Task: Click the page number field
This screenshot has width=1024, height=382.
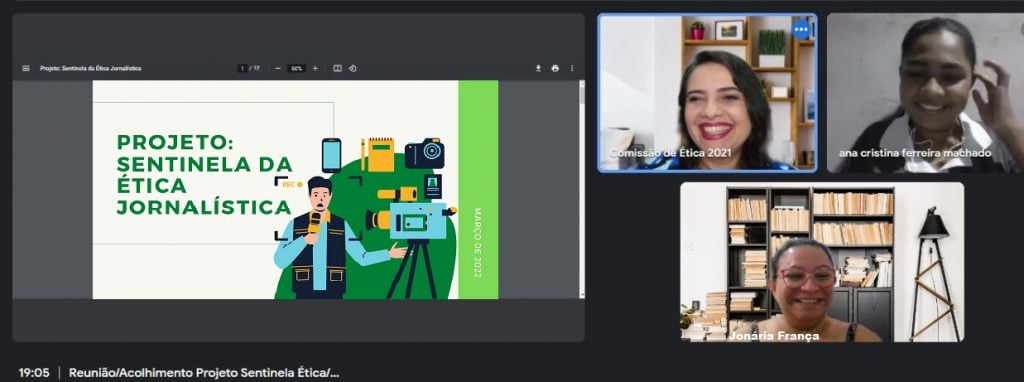Action: pyautogui.click(x=242, y=68)
